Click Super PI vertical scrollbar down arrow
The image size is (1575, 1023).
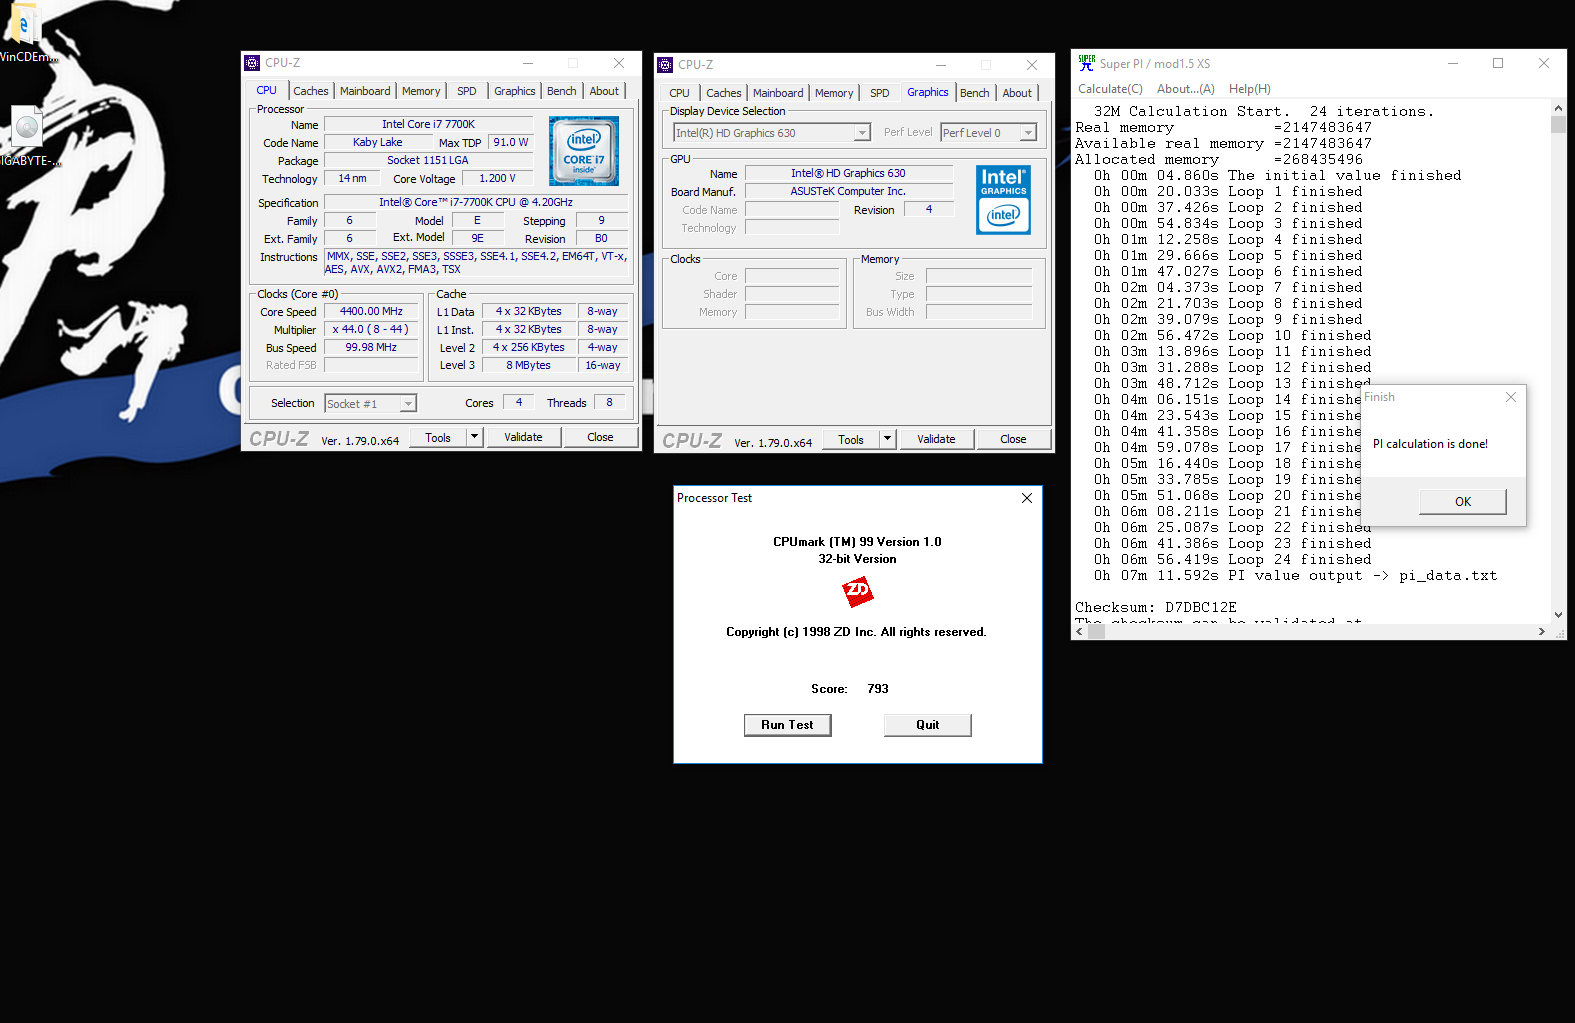coord(1558,615)
